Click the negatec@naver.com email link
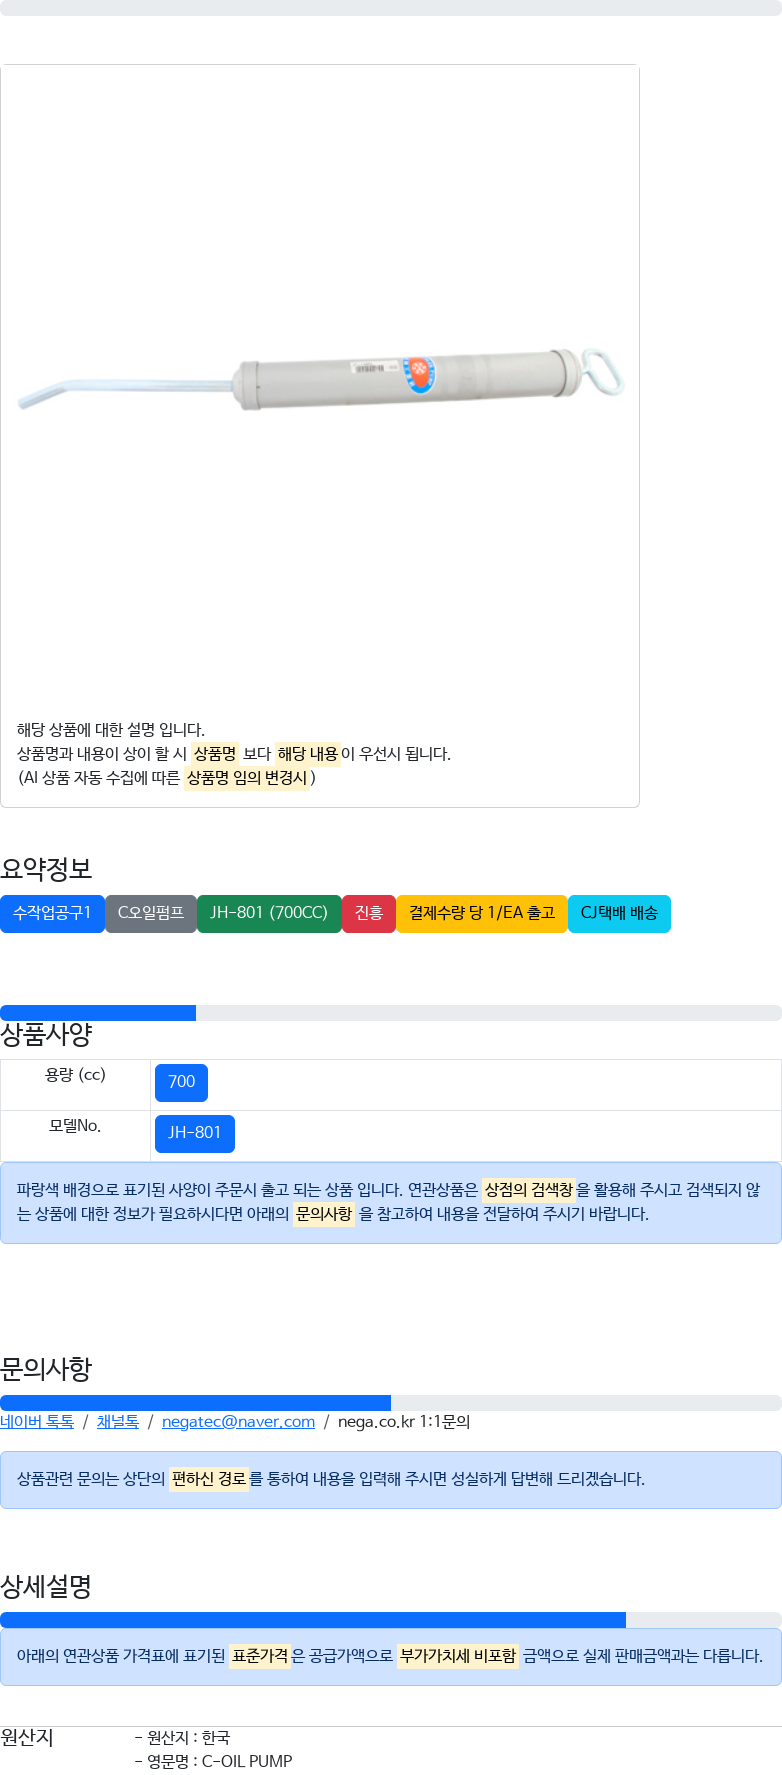The width and height of the screenshot is (782, 1775). click(238, 1422)
